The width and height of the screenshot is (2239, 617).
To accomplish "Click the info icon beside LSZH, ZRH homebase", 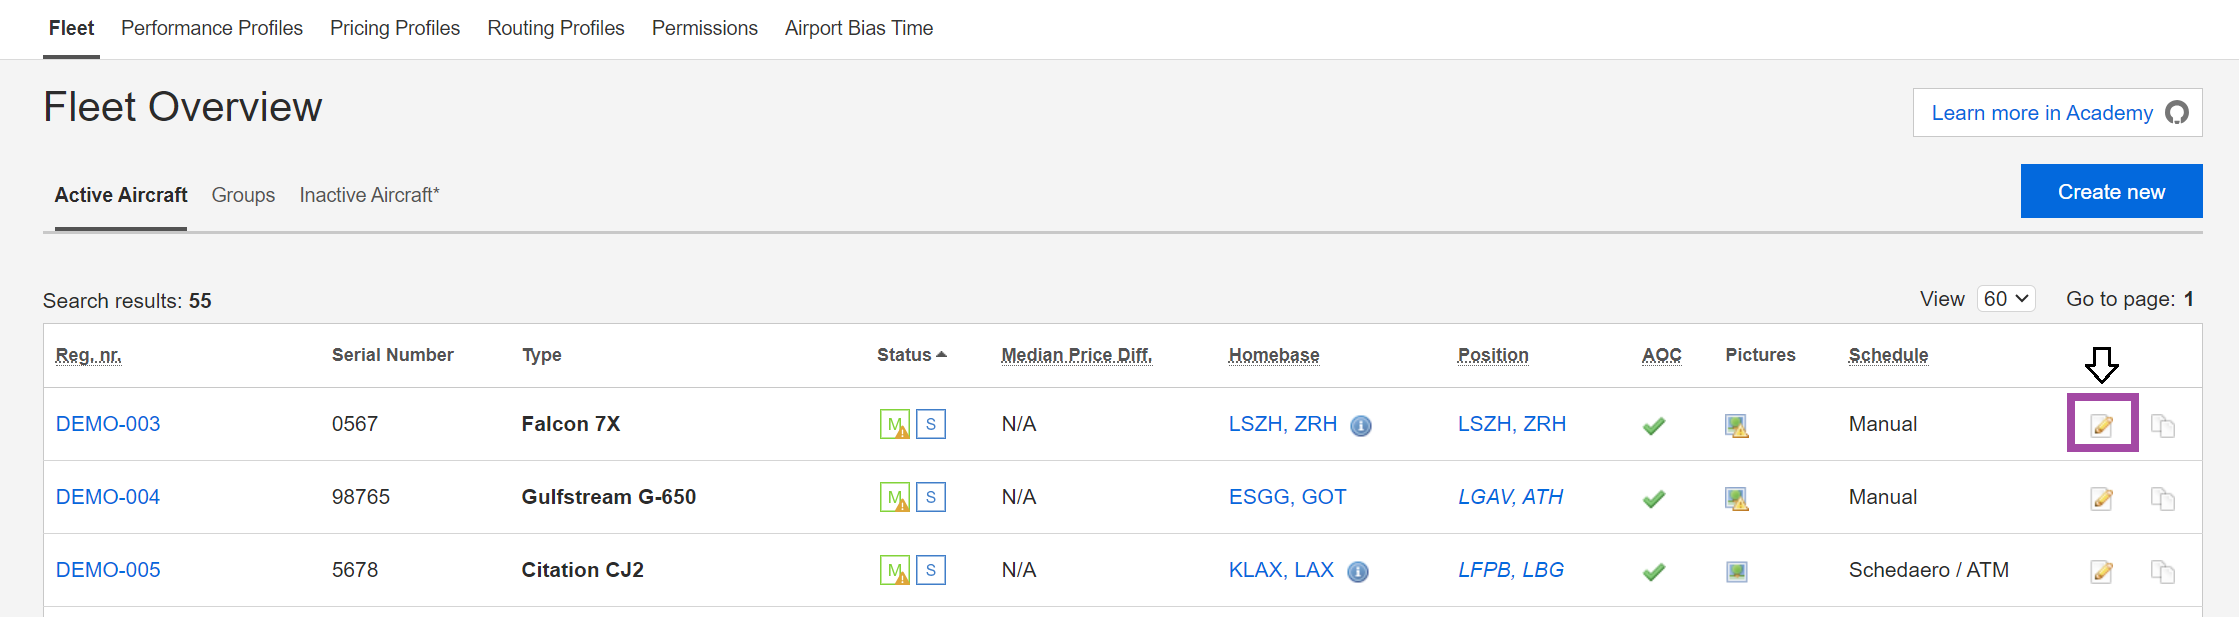I will point(1361,426).
